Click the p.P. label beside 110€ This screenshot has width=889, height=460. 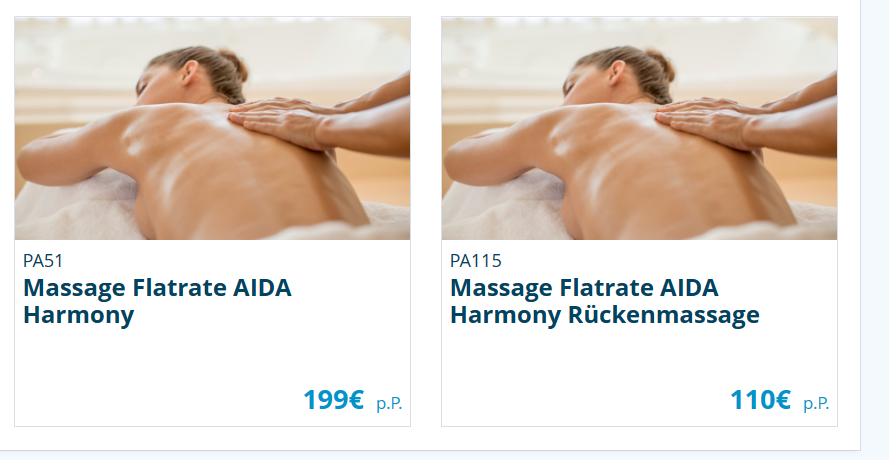click(816, 403)
